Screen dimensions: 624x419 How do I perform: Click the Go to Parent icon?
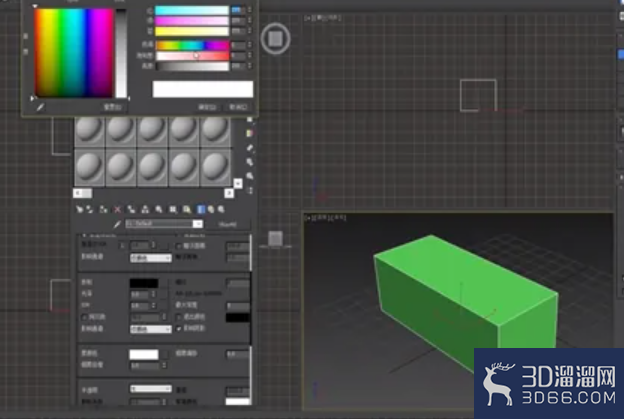click(211, 209)
